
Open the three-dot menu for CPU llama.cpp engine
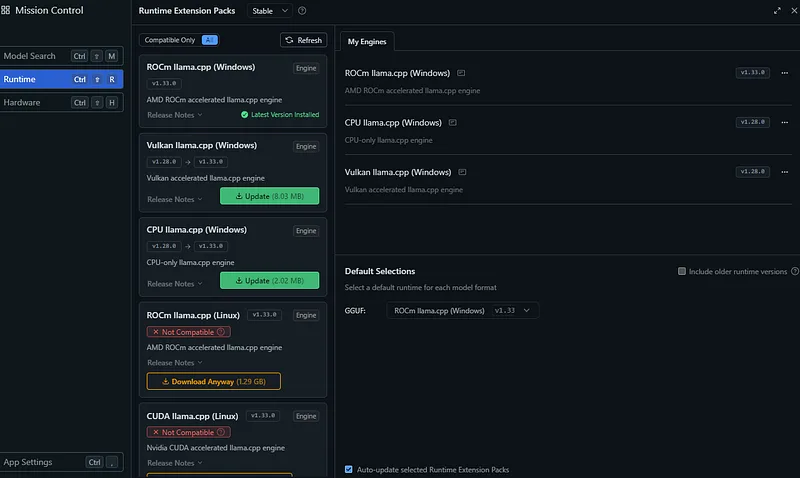point(785,122)
